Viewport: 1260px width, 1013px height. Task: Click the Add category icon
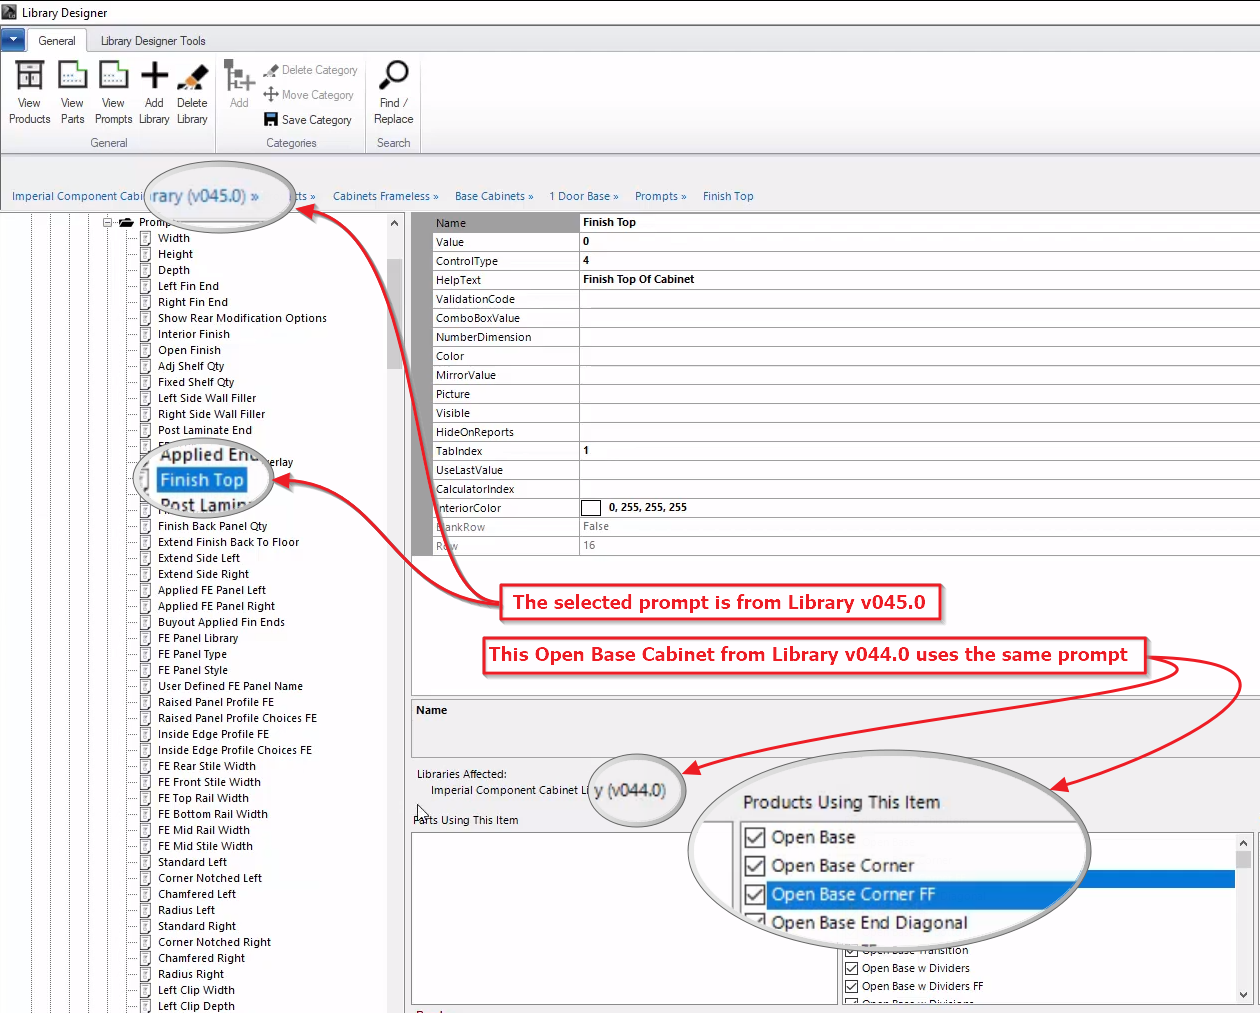[x=239, y=76]
